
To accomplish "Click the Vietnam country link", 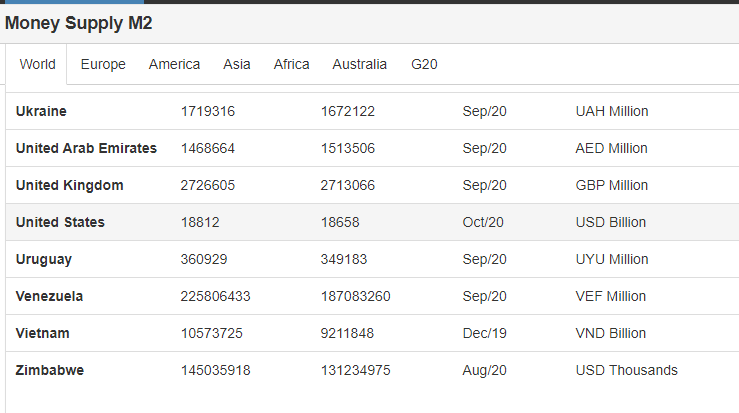I will pyautogui.click(x=42, y=333).
